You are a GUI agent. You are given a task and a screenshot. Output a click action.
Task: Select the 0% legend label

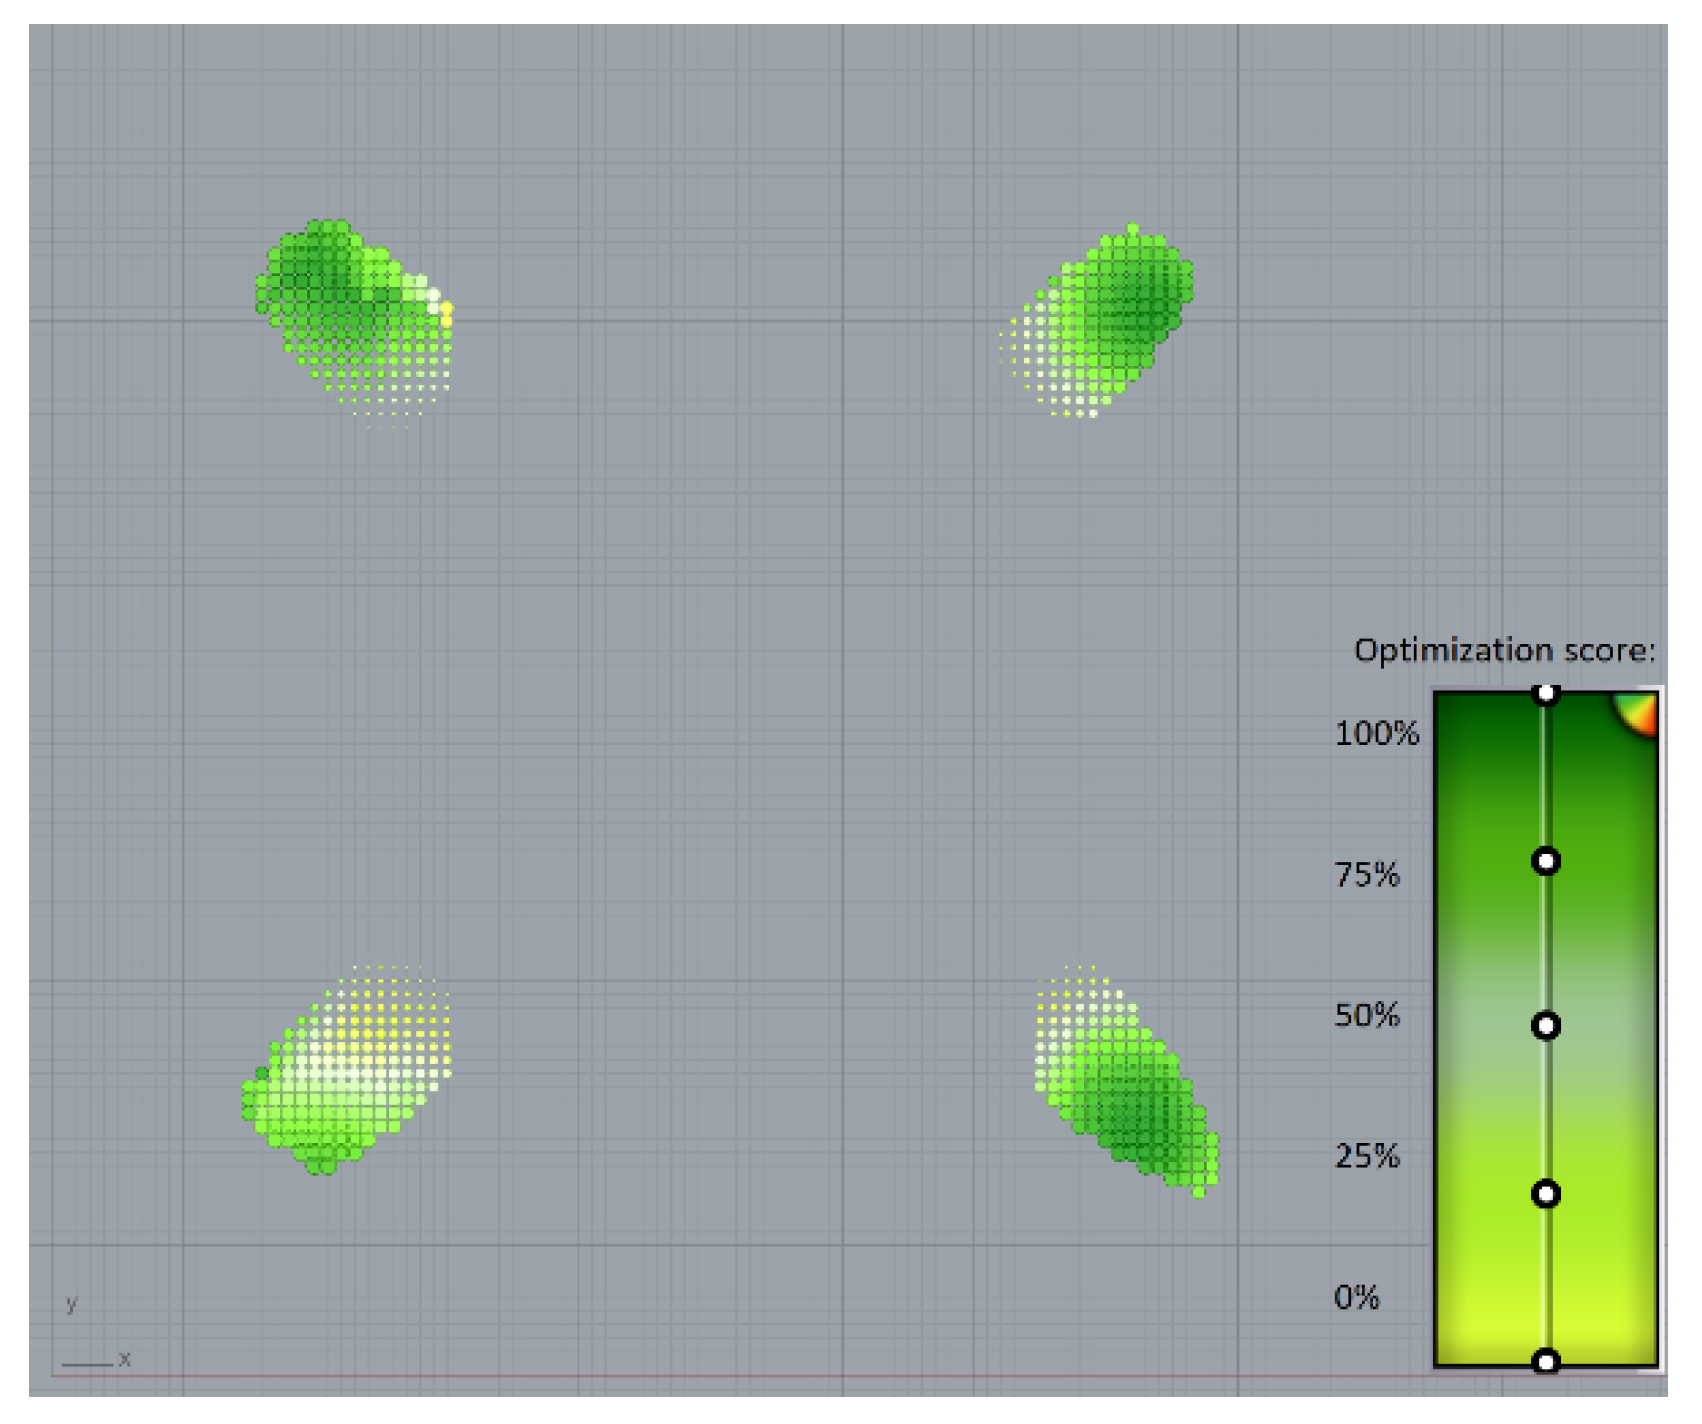tap(1356, 1298)
